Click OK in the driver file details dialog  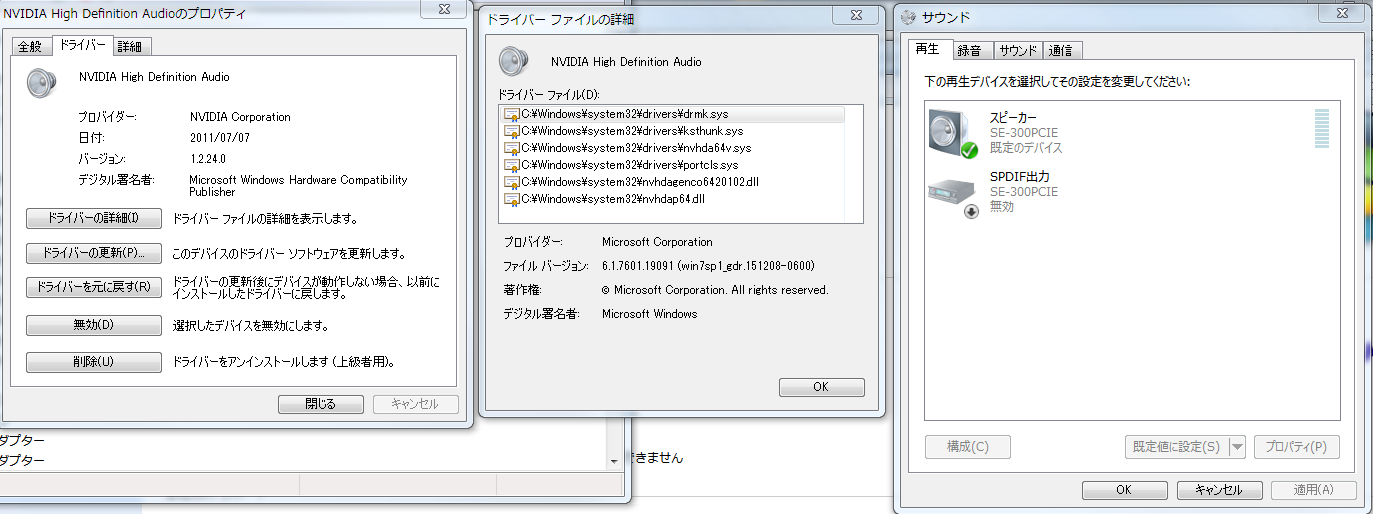point(821,387)
